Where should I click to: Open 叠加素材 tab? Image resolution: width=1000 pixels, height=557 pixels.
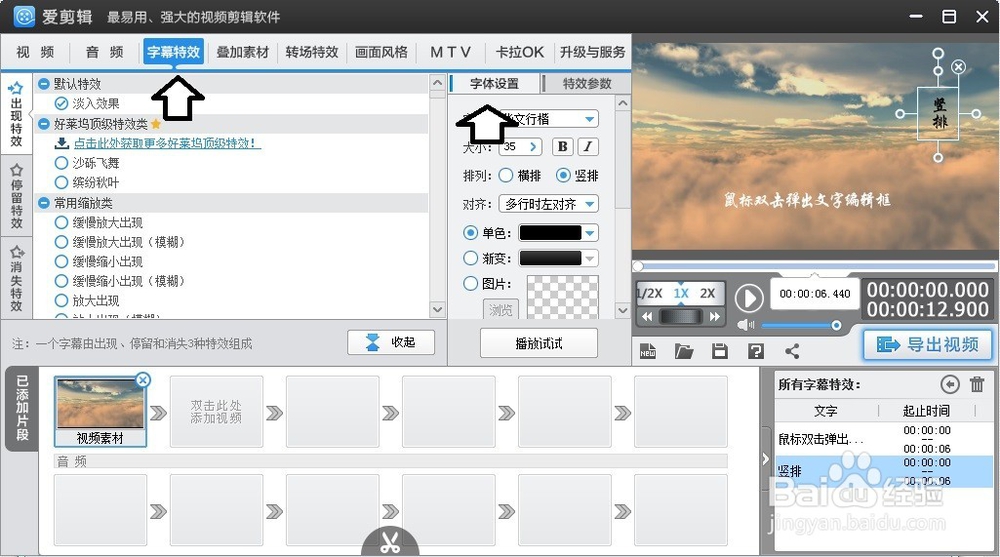point(242,52)
